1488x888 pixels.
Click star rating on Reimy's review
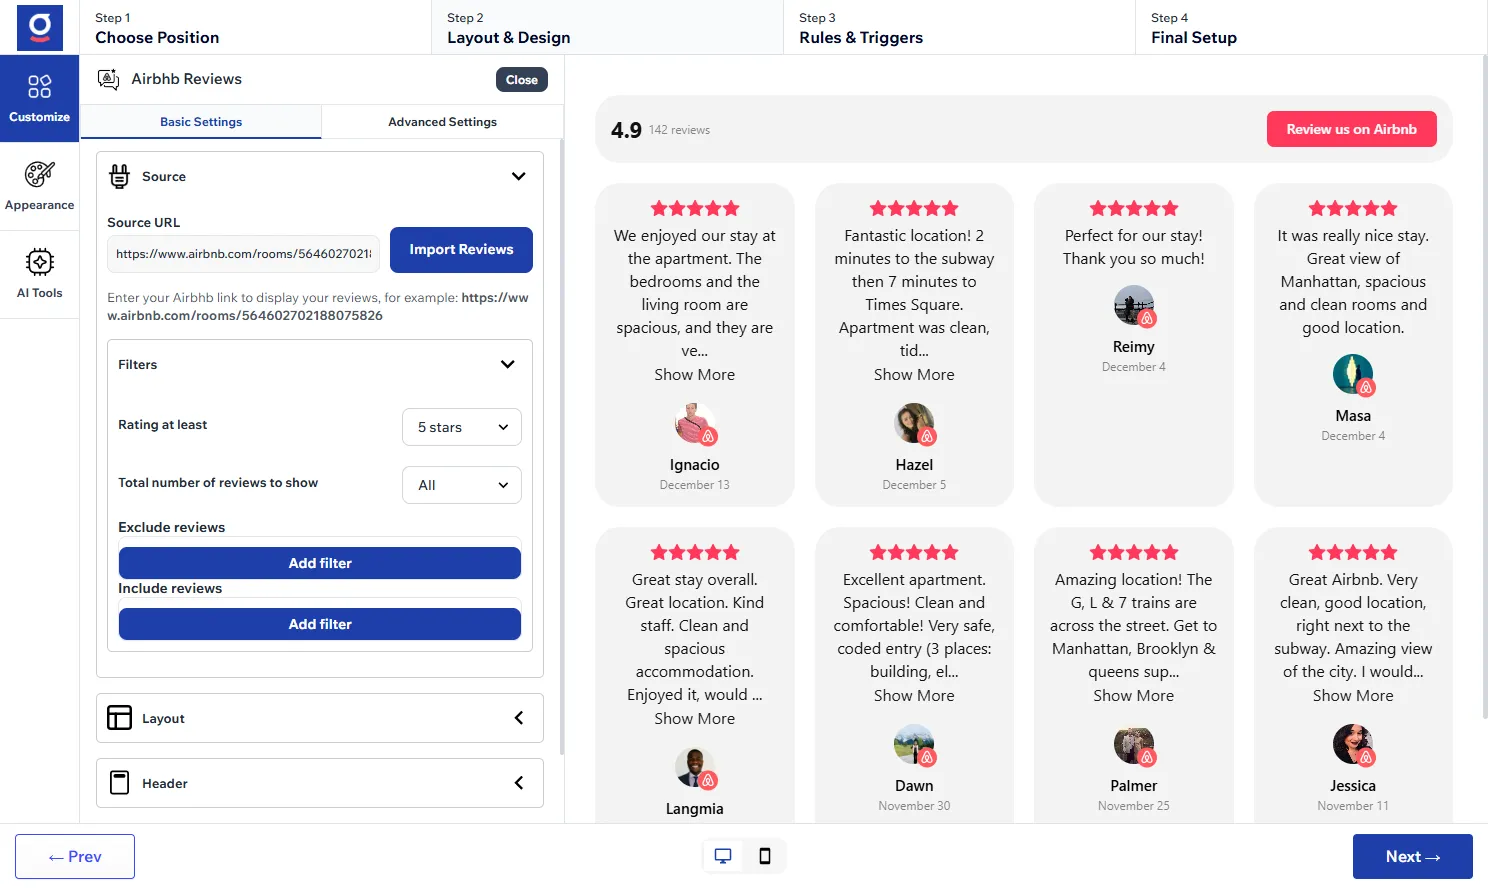tap(1134, 208)
